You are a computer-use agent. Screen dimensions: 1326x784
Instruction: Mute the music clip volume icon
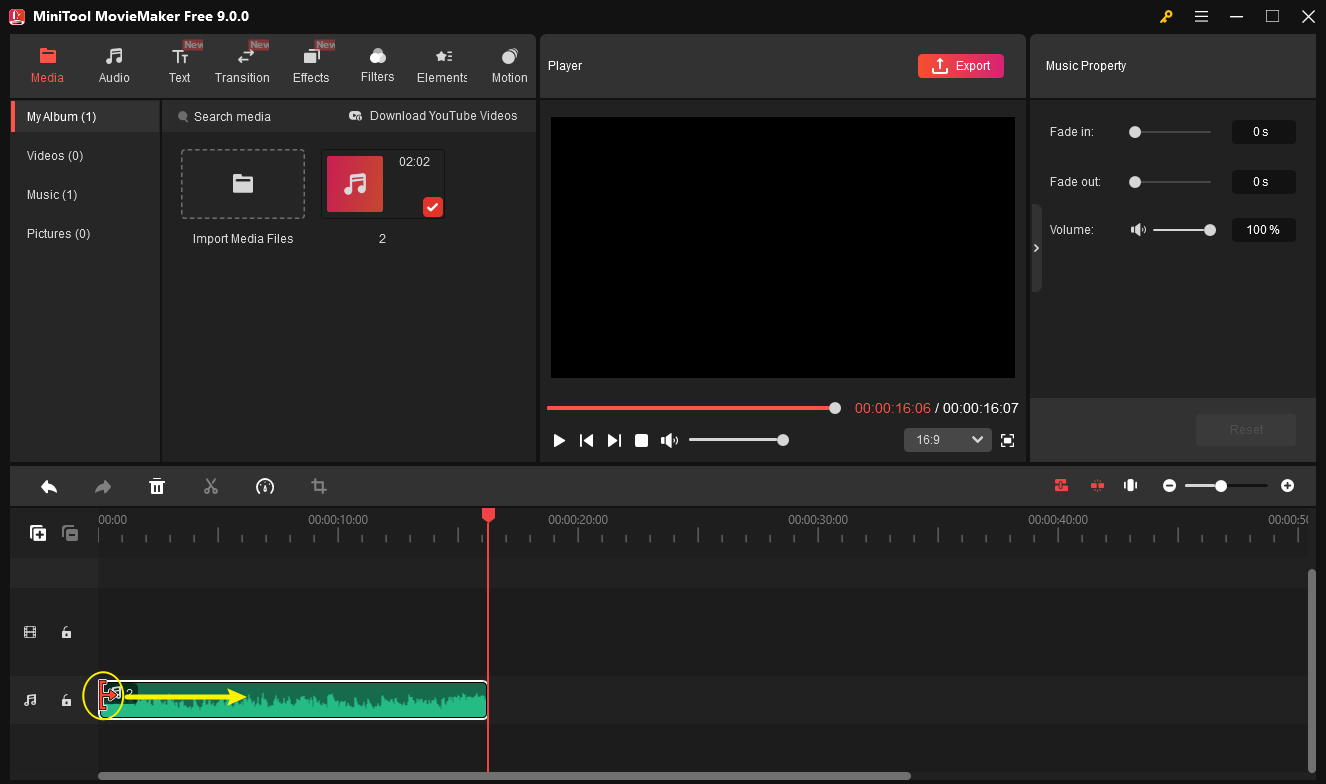pos(1138,230)
